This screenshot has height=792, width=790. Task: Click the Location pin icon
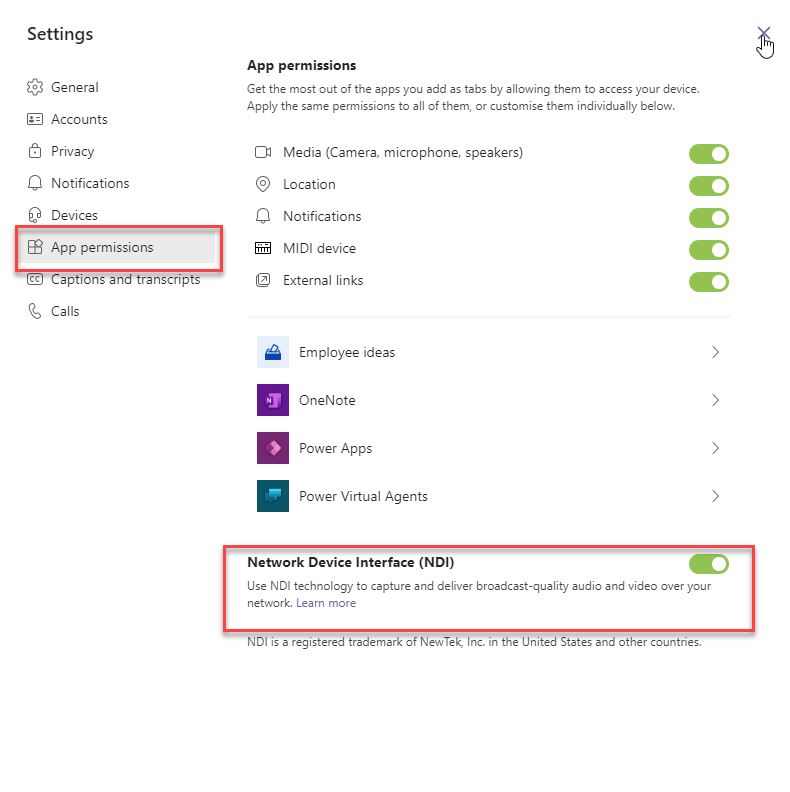[x=263, y=184]
